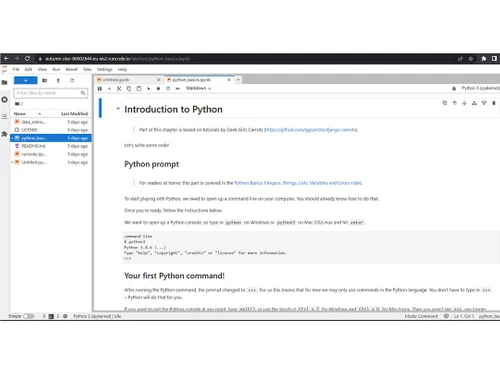
Task: Open the Python Basics video link
Action: point(298,183)
